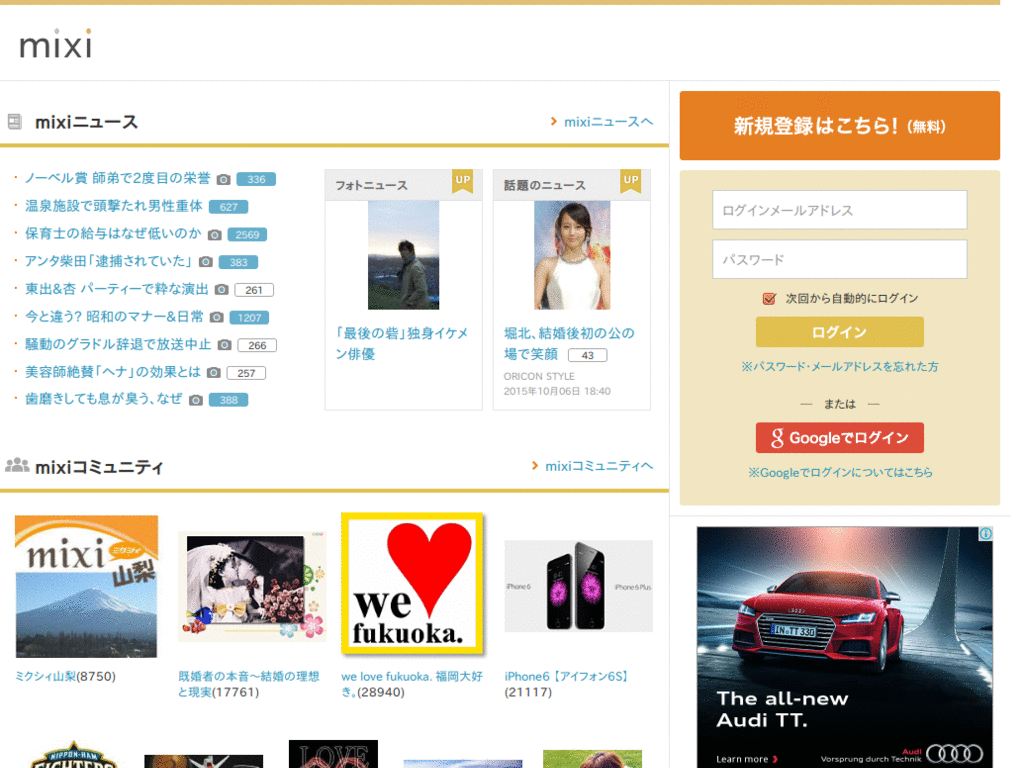Viewport: 1024px width, 768px height.
Task: Click the Googleでログイン button
Action: (x=839, y=437)
